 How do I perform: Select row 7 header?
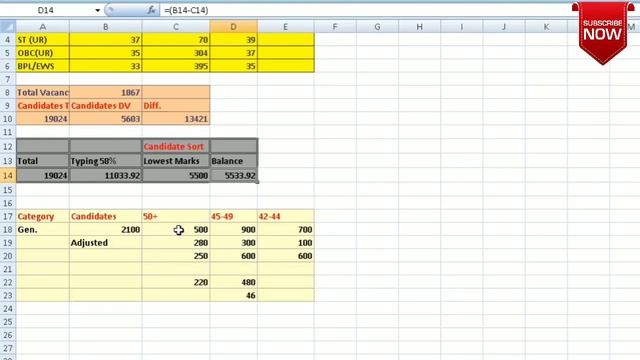(8, 79)
